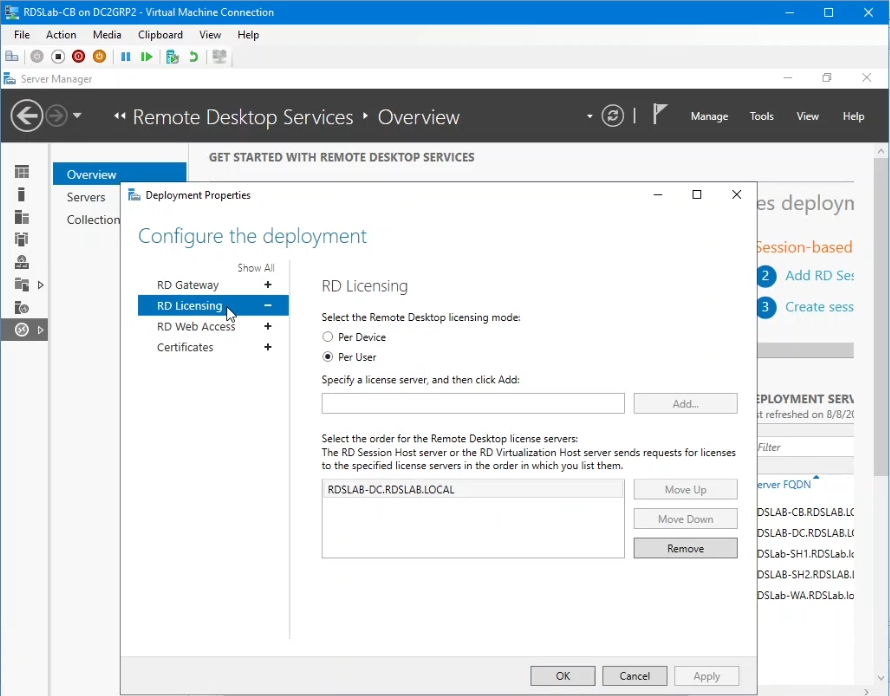Click the green Revert arrow icon
Image resolution: width=890 pixels, height=696 pixels.
click(x=194, y=56)
